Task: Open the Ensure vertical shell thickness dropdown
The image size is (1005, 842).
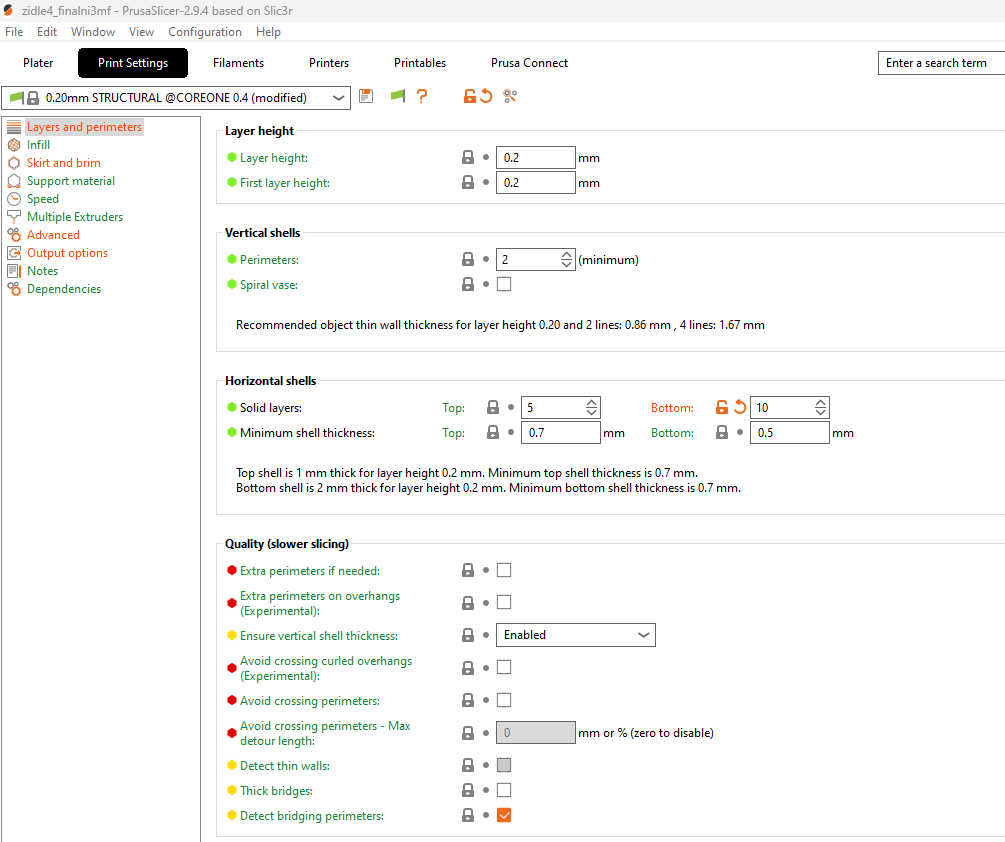Action: tap(576, 635)
